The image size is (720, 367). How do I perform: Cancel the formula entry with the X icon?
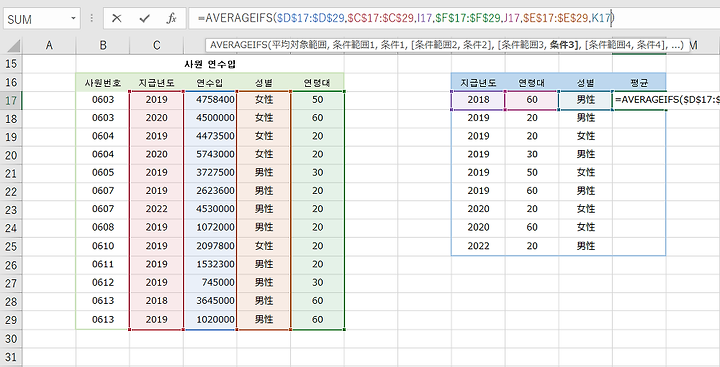click(x=117, y=18)
